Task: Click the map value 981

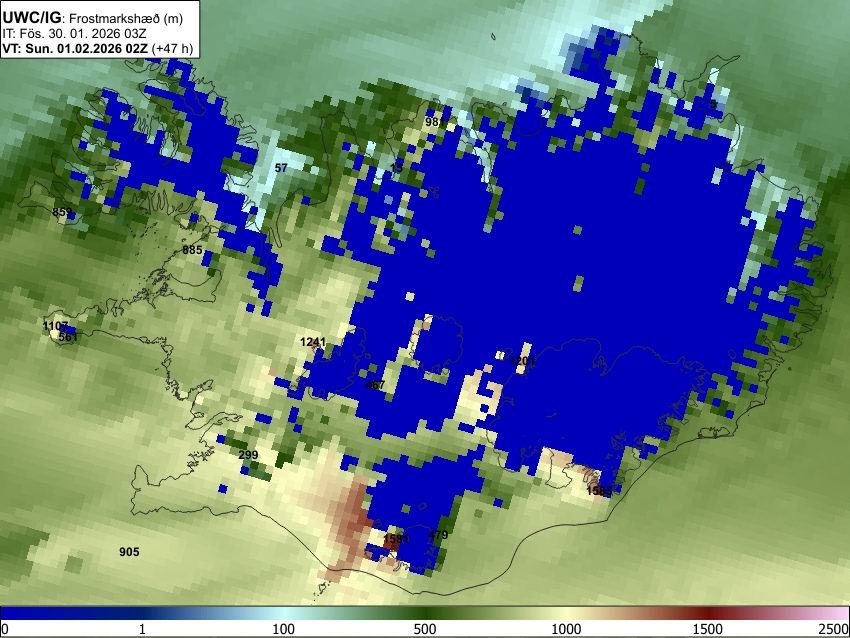Action: tap(435, 122)
